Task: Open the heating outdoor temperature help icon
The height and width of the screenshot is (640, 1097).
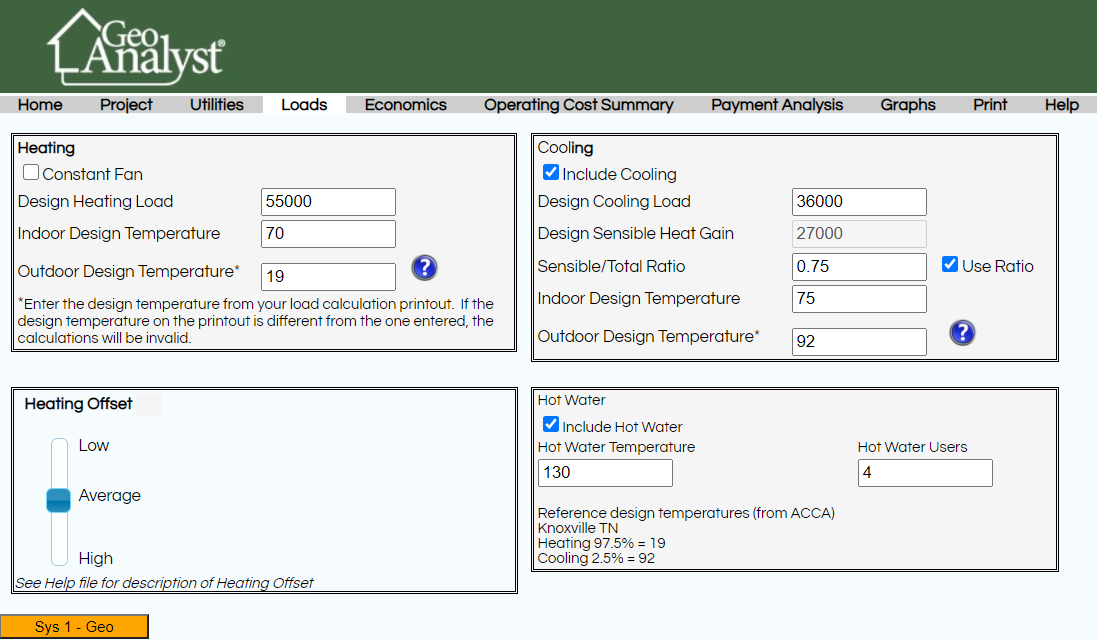Action: [x=424, y=268]
